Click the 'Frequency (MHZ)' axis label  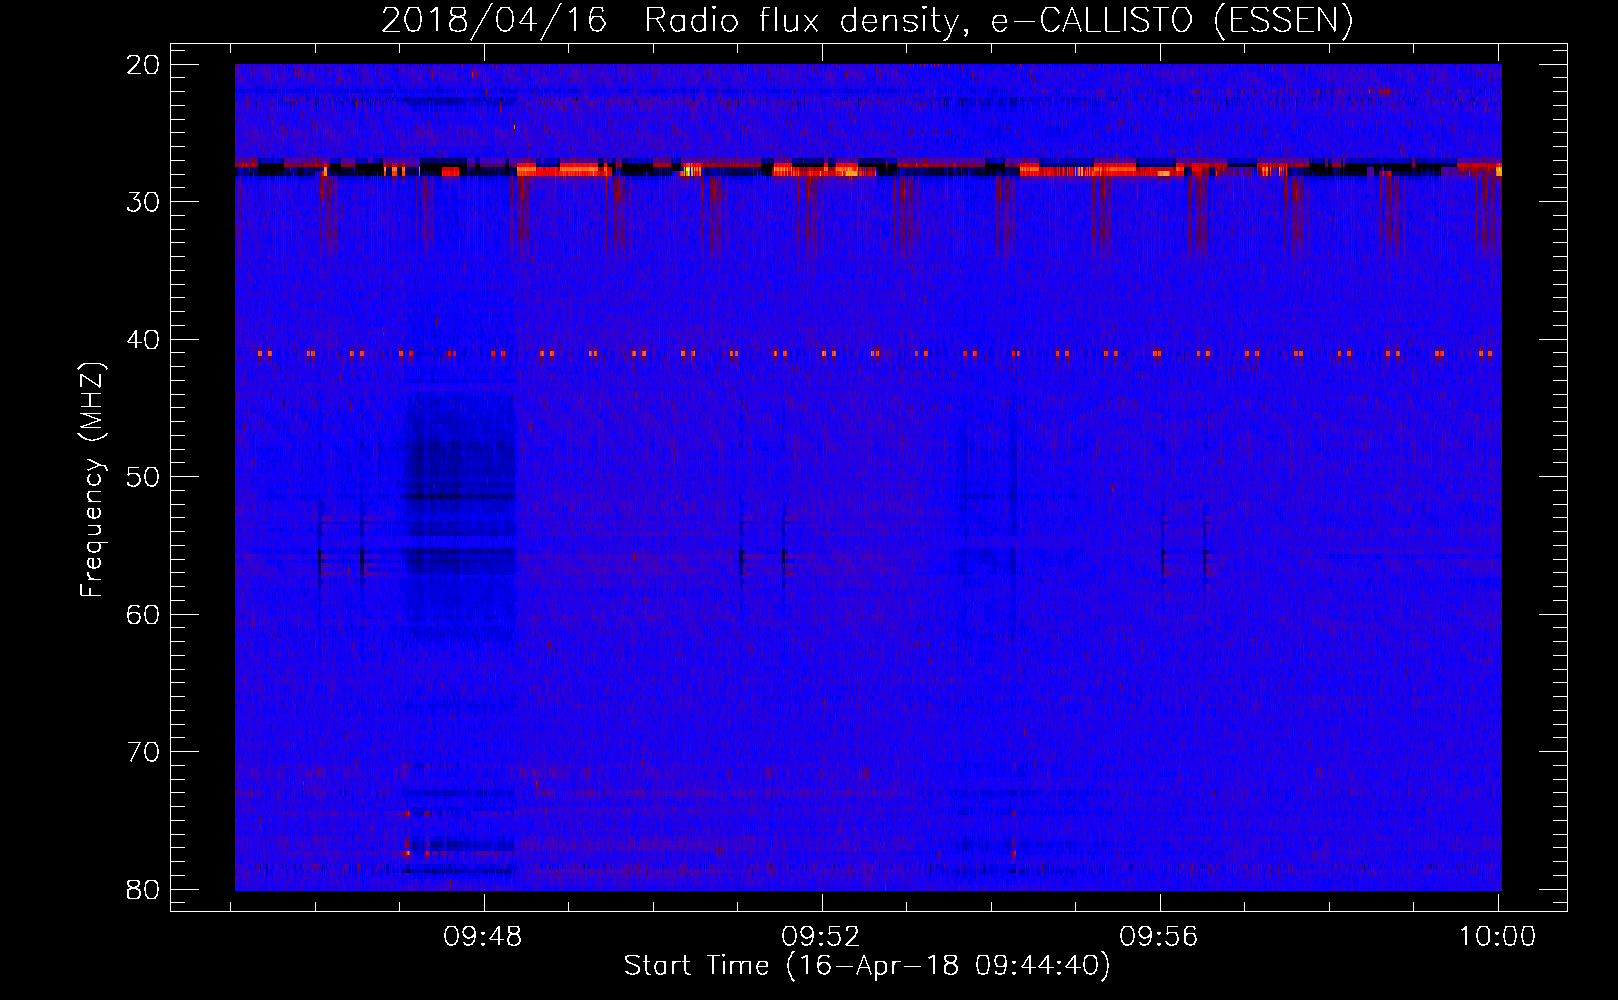pyautogui.click(x=92, y=479)
